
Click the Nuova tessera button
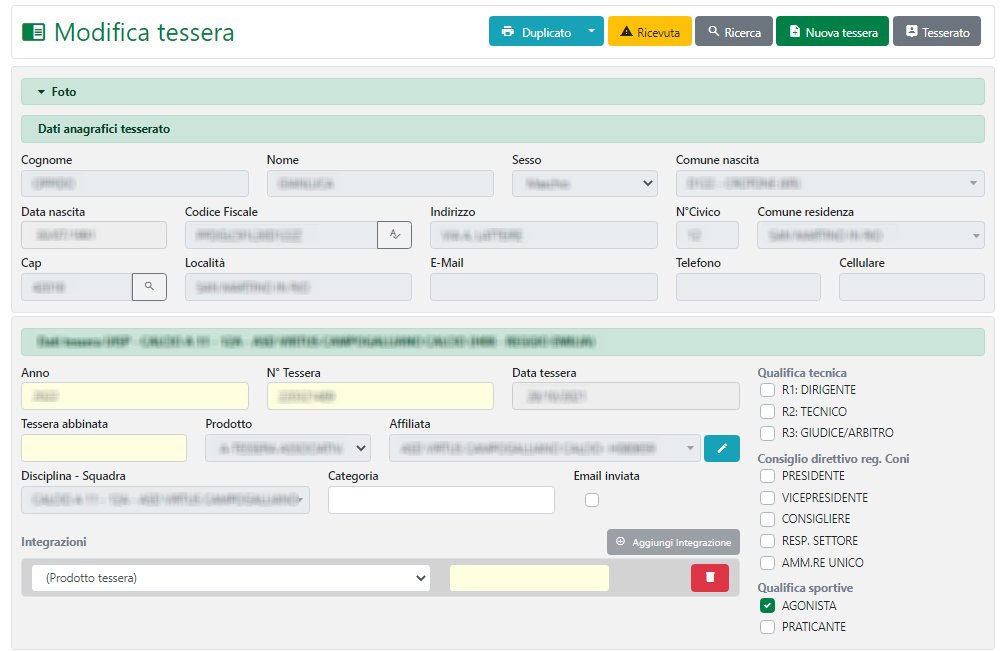pyautogui.click(x=832, y=32)
